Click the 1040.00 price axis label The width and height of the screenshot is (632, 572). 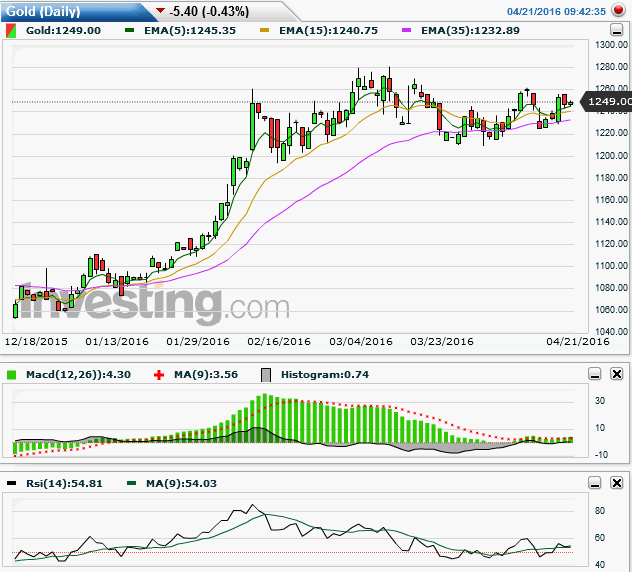click(x=611, y=332)
